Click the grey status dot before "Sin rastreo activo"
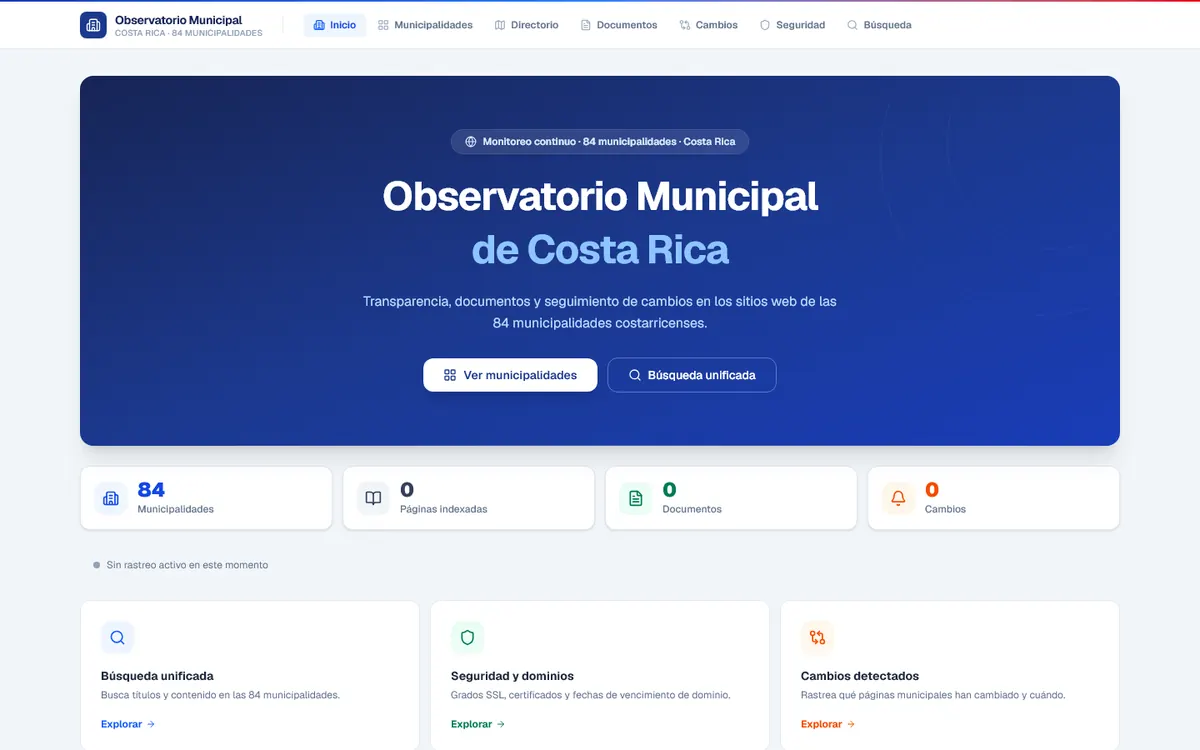Screen dimensions: 1200x750 (97, 565)
